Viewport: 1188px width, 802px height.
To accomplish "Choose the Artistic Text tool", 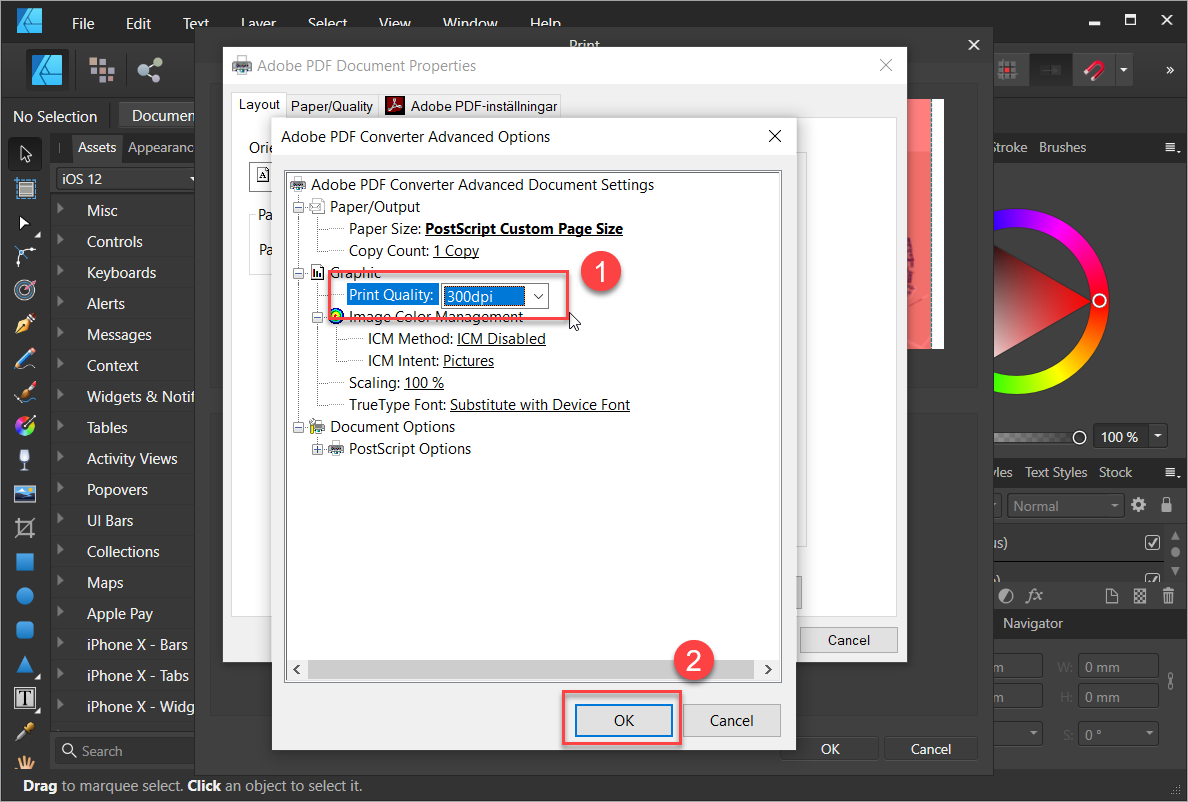I will (x=25, y=697).
